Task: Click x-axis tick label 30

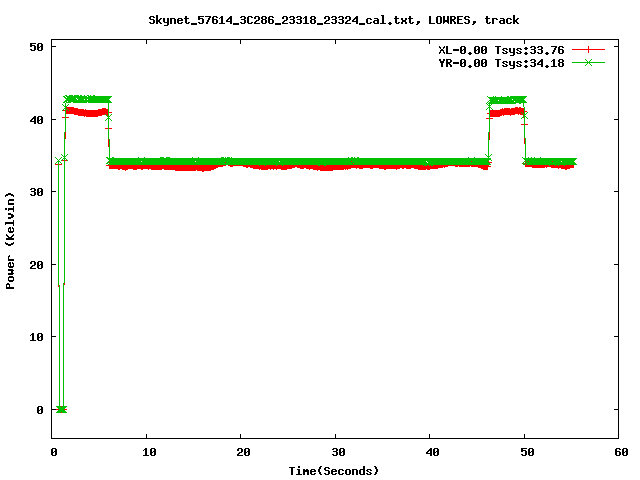Action: click(338, 452)
